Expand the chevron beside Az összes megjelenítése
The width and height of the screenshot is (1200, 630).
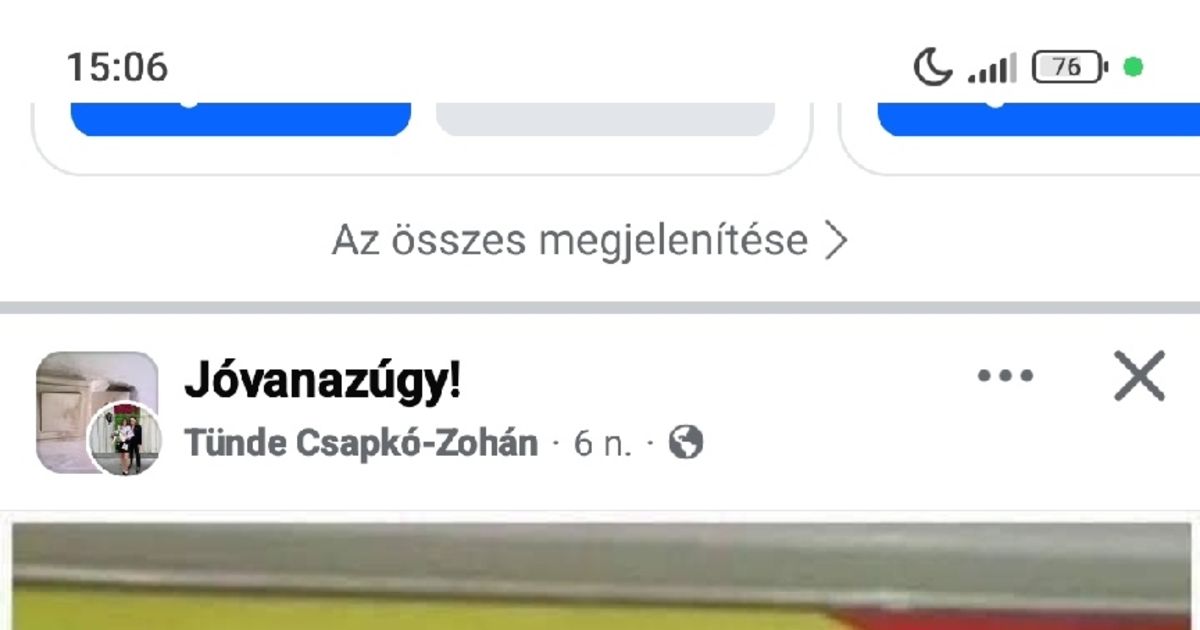pyautogui.click(x=835, y=240)
